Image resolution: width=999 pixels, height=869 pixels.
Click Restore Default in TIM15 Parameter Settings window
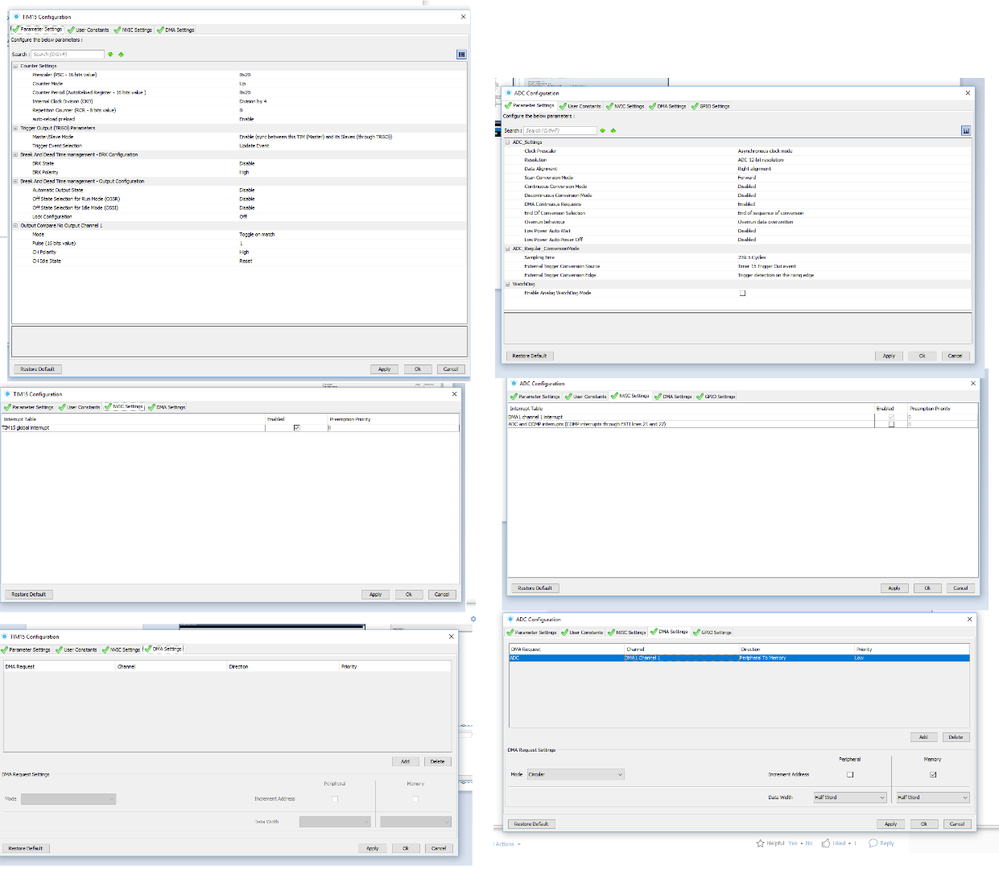pos(38,370)
